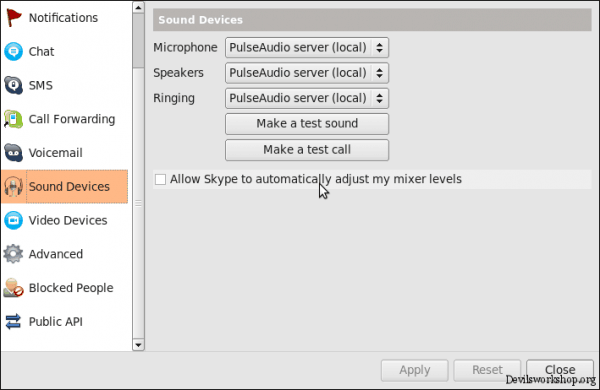This screenshot has width=600, height=390.
Task: Select the Public API arrows icon
Action: [x=13, y=321]
